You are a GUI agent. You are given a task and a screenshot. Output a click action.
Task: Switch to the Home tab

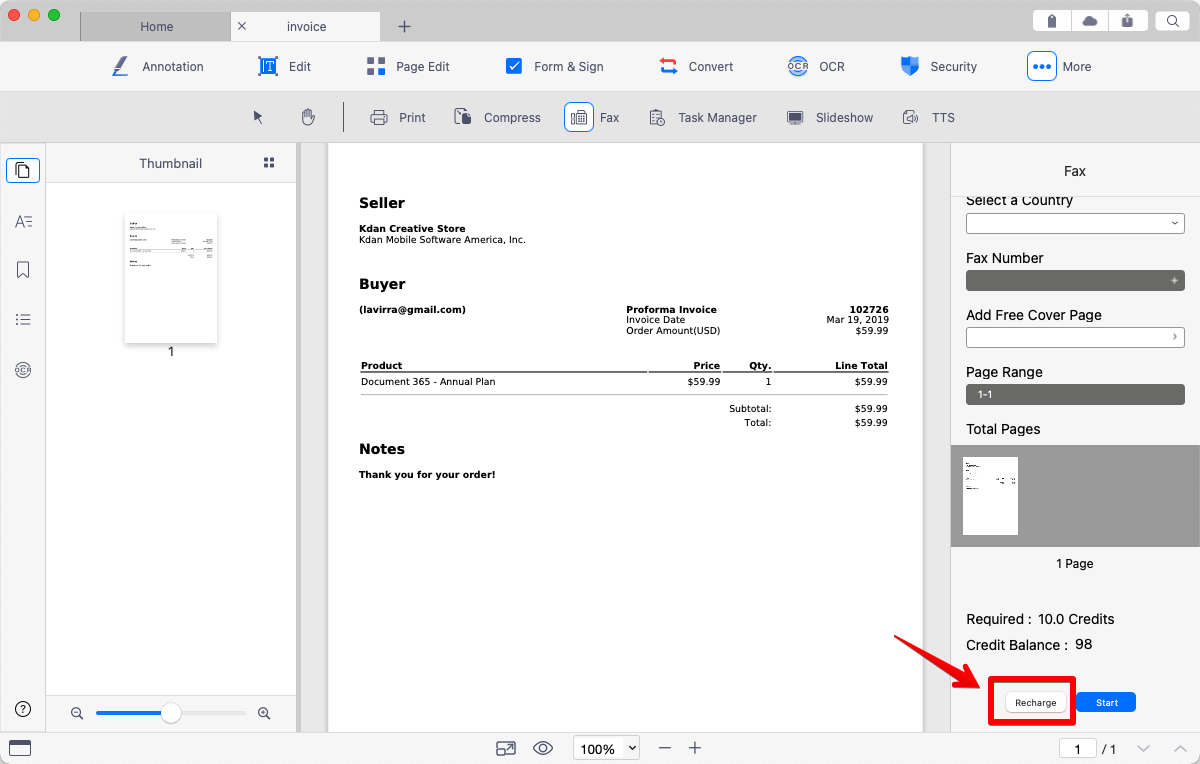(156, 26)
